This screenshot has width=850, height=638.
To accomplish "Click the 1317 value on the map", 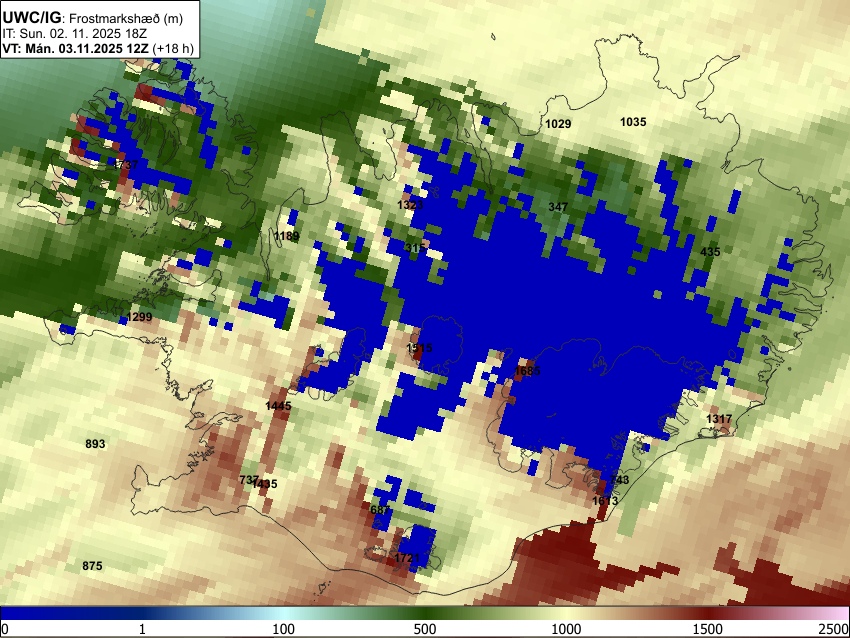I will pos(719,419).
